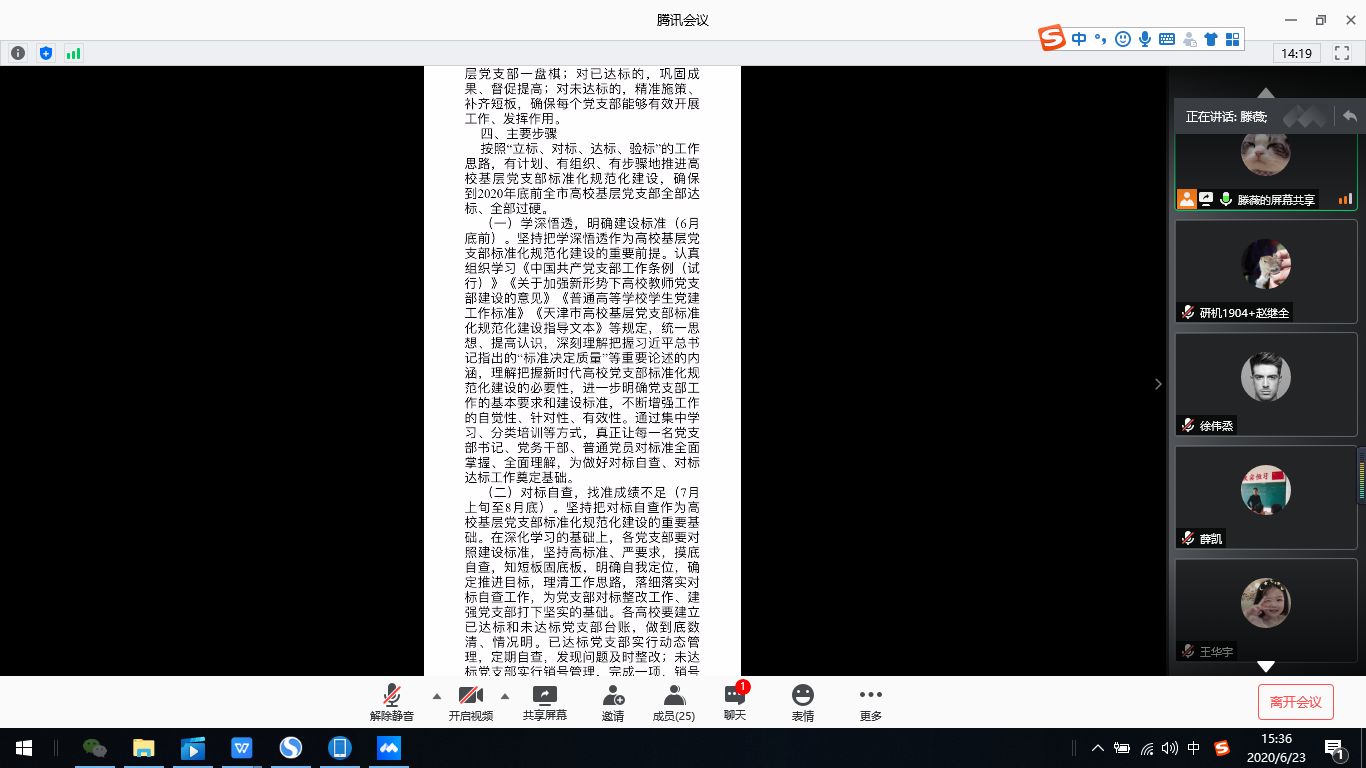Screen dimensions: 1366x768
Task: Click the blue security shield icon
Action: [x=45, y=53]
